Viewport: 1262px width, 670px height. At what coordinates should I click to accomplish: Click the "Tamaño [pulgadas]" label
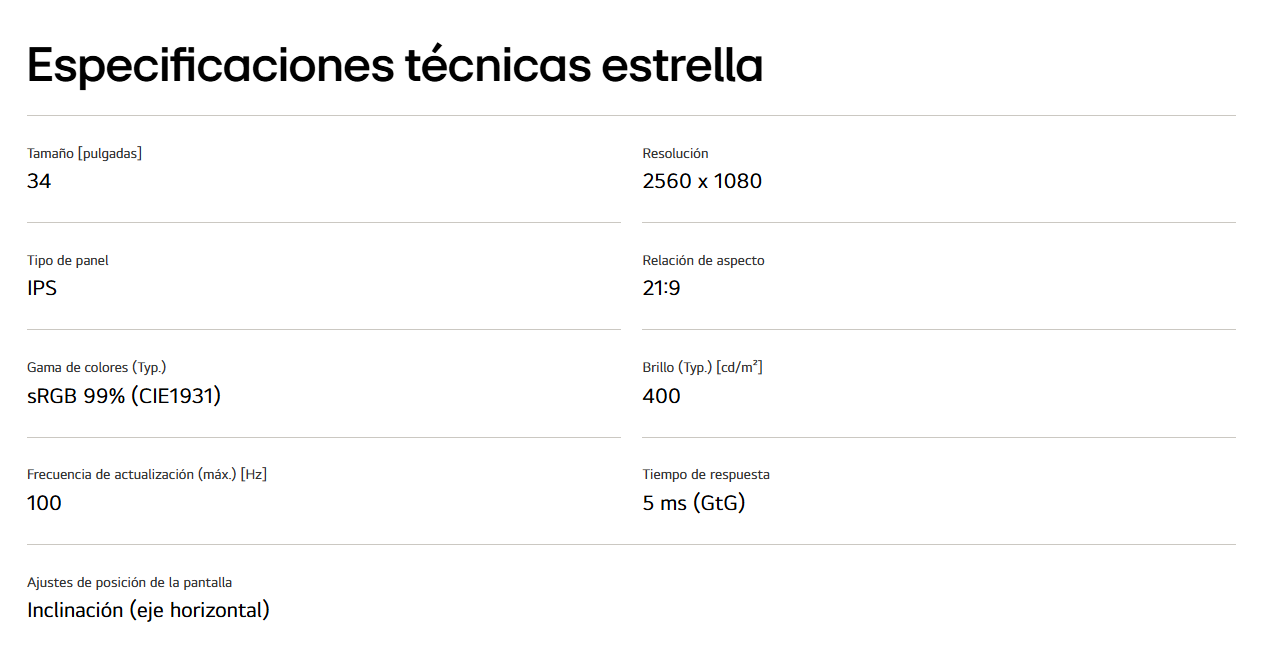[84, 153]
